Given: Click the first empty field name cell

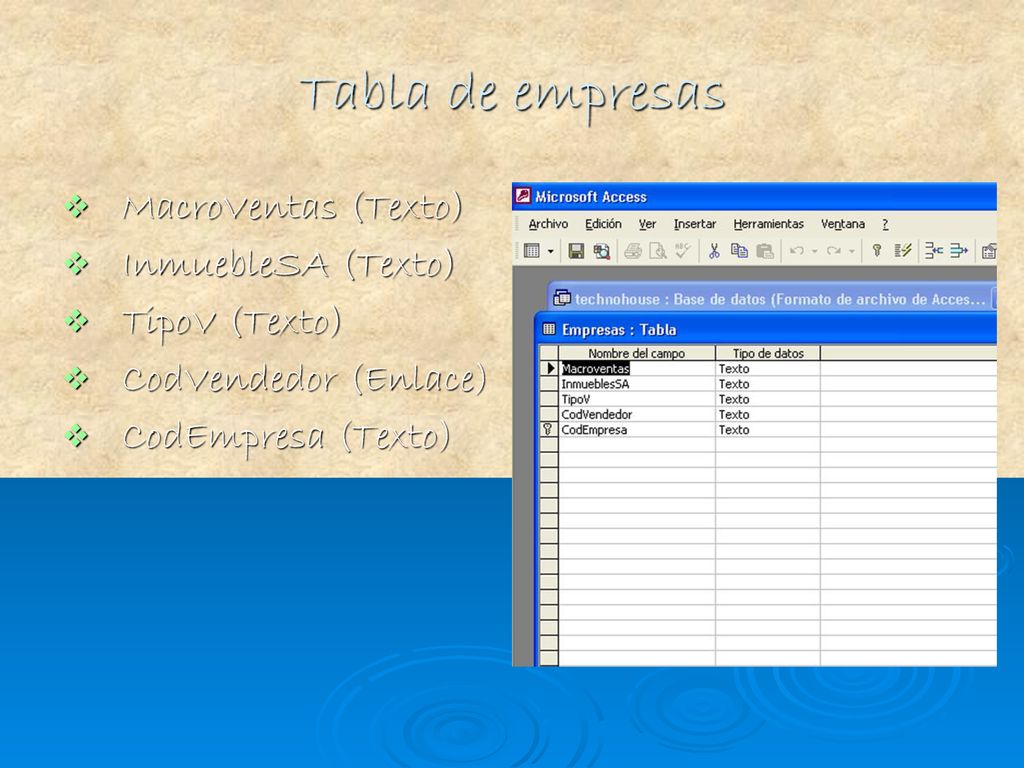Looking at the screenshot, I should (637, 445).
